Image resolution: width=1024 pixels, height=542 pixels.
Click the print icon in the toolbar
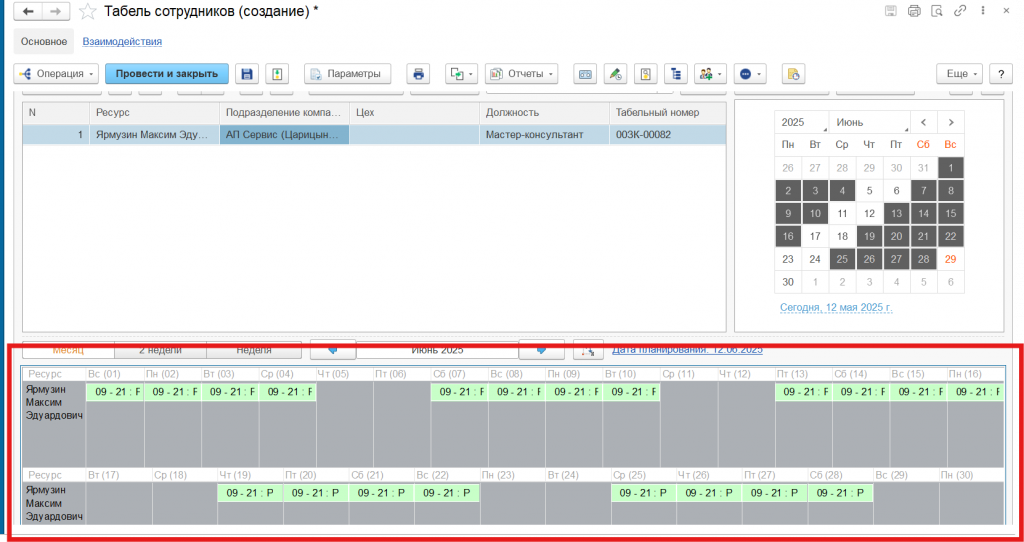coord(419,74)
